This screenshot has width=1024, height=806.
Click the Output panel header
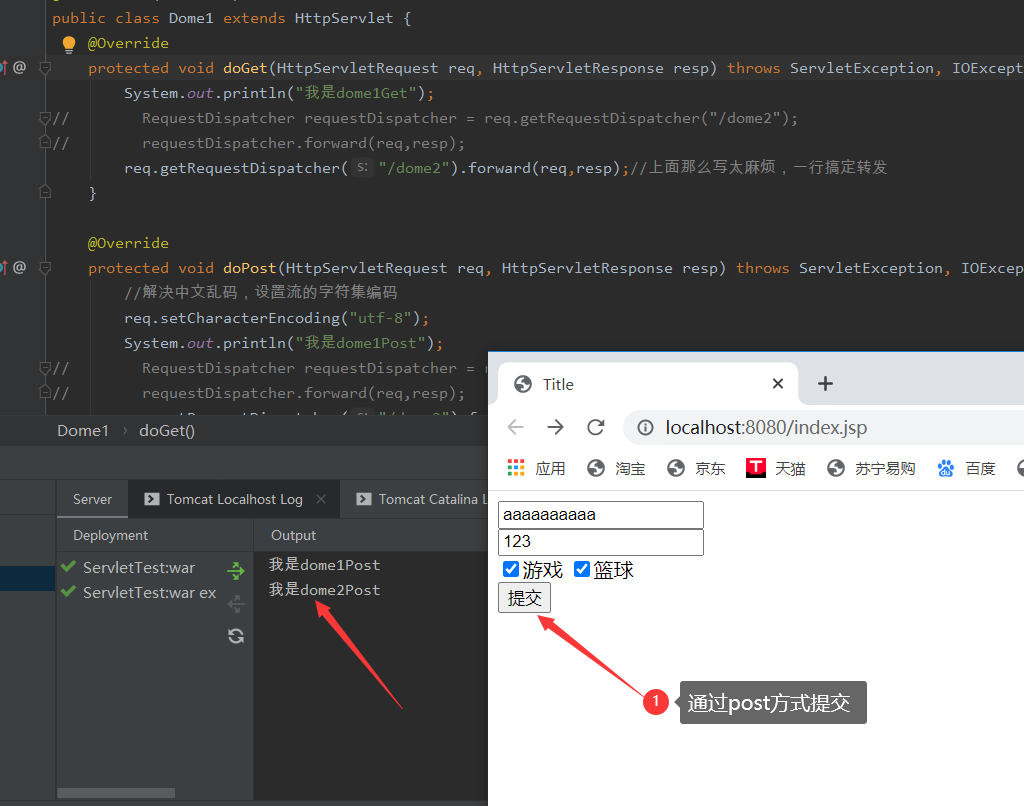[x=293, y=535]
